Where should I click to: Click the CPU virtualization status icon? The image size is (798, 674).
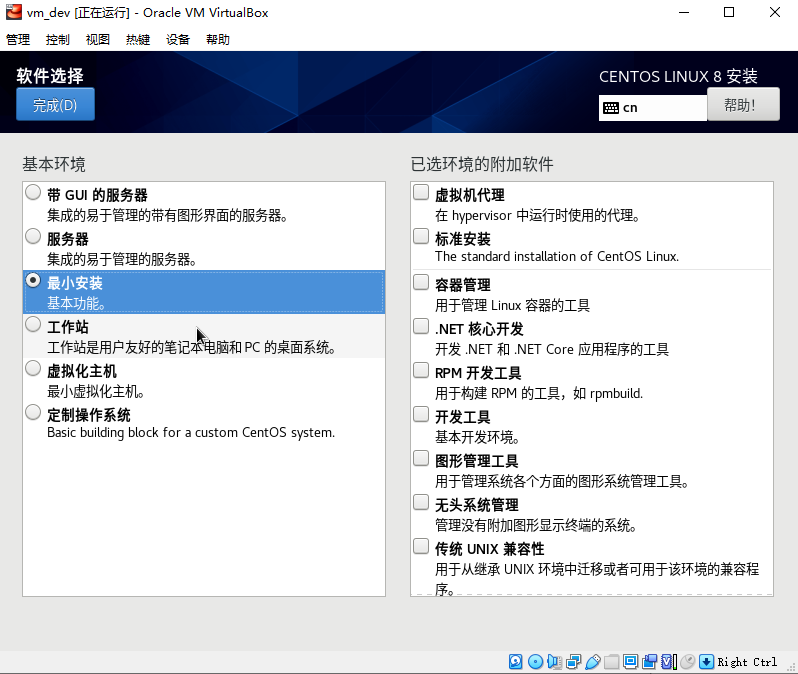click(x=669, y=661)
